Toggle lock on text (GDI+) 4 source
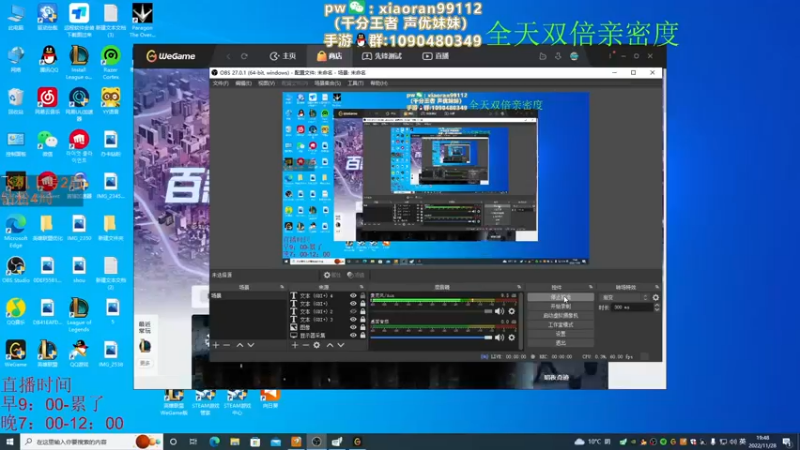 (363, 296)
